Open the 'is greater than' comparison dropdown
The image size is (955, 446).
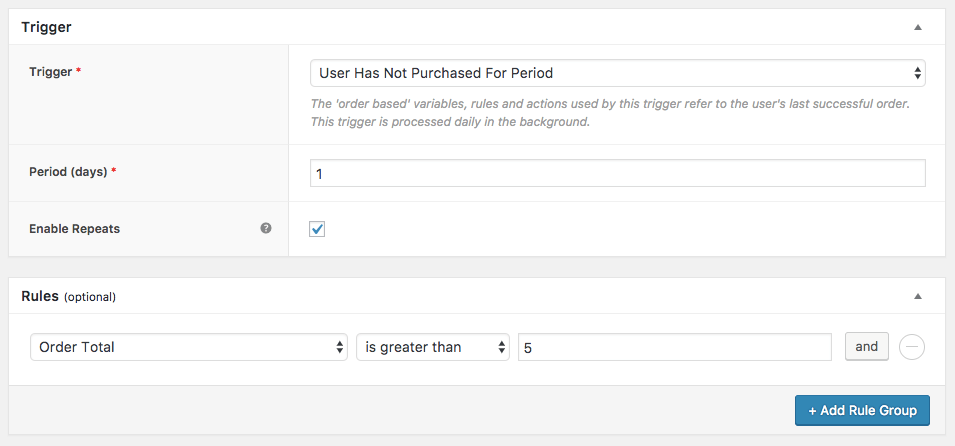tap(433, 347)
